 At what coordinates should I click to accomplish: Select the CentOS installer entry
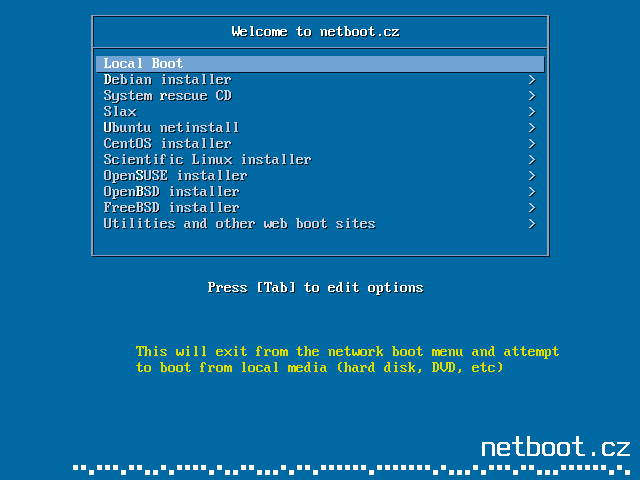click(167, 144)
